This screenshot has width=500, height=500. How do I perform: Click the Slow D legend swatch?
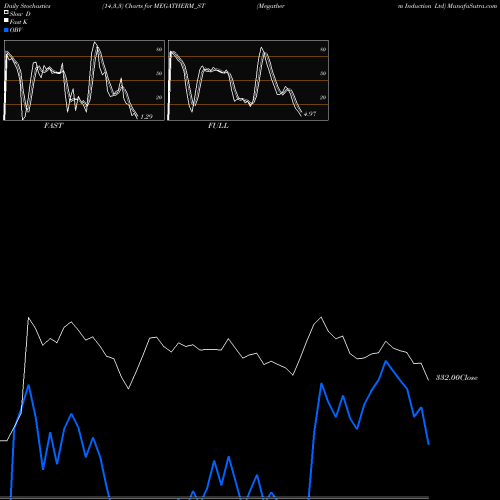click(x=6, y=12)
